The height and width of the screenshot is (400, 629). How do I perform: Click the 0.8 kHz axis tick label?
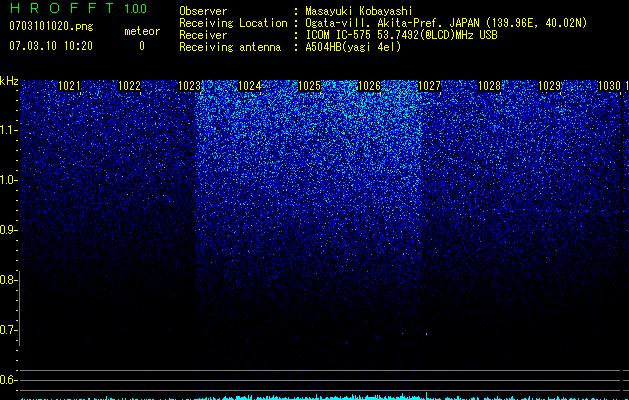pos(8,280)
